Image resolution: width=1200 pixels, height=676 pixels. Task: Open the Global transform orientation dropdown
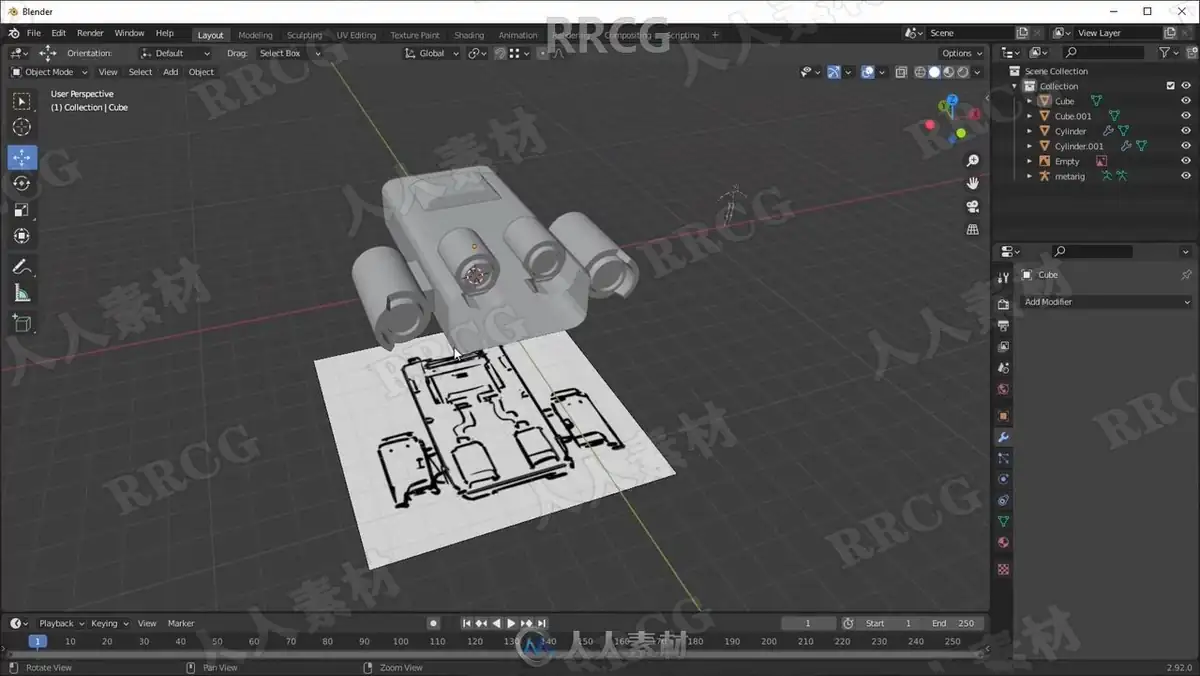coord(432,53)
